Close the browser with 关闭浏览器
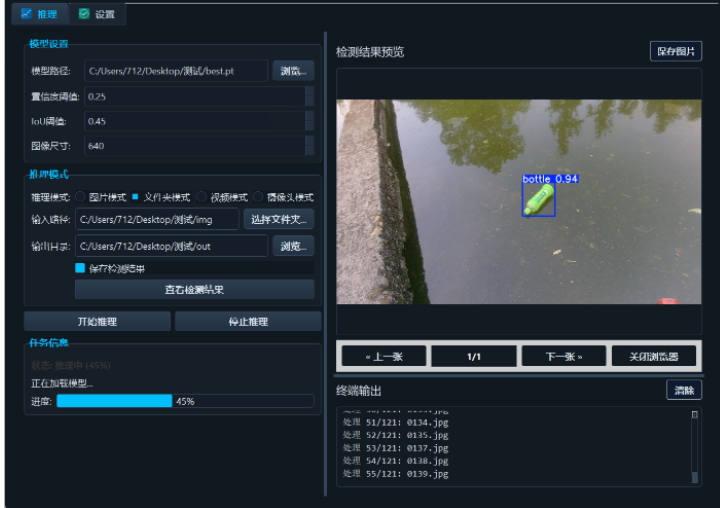 point(654,356)
